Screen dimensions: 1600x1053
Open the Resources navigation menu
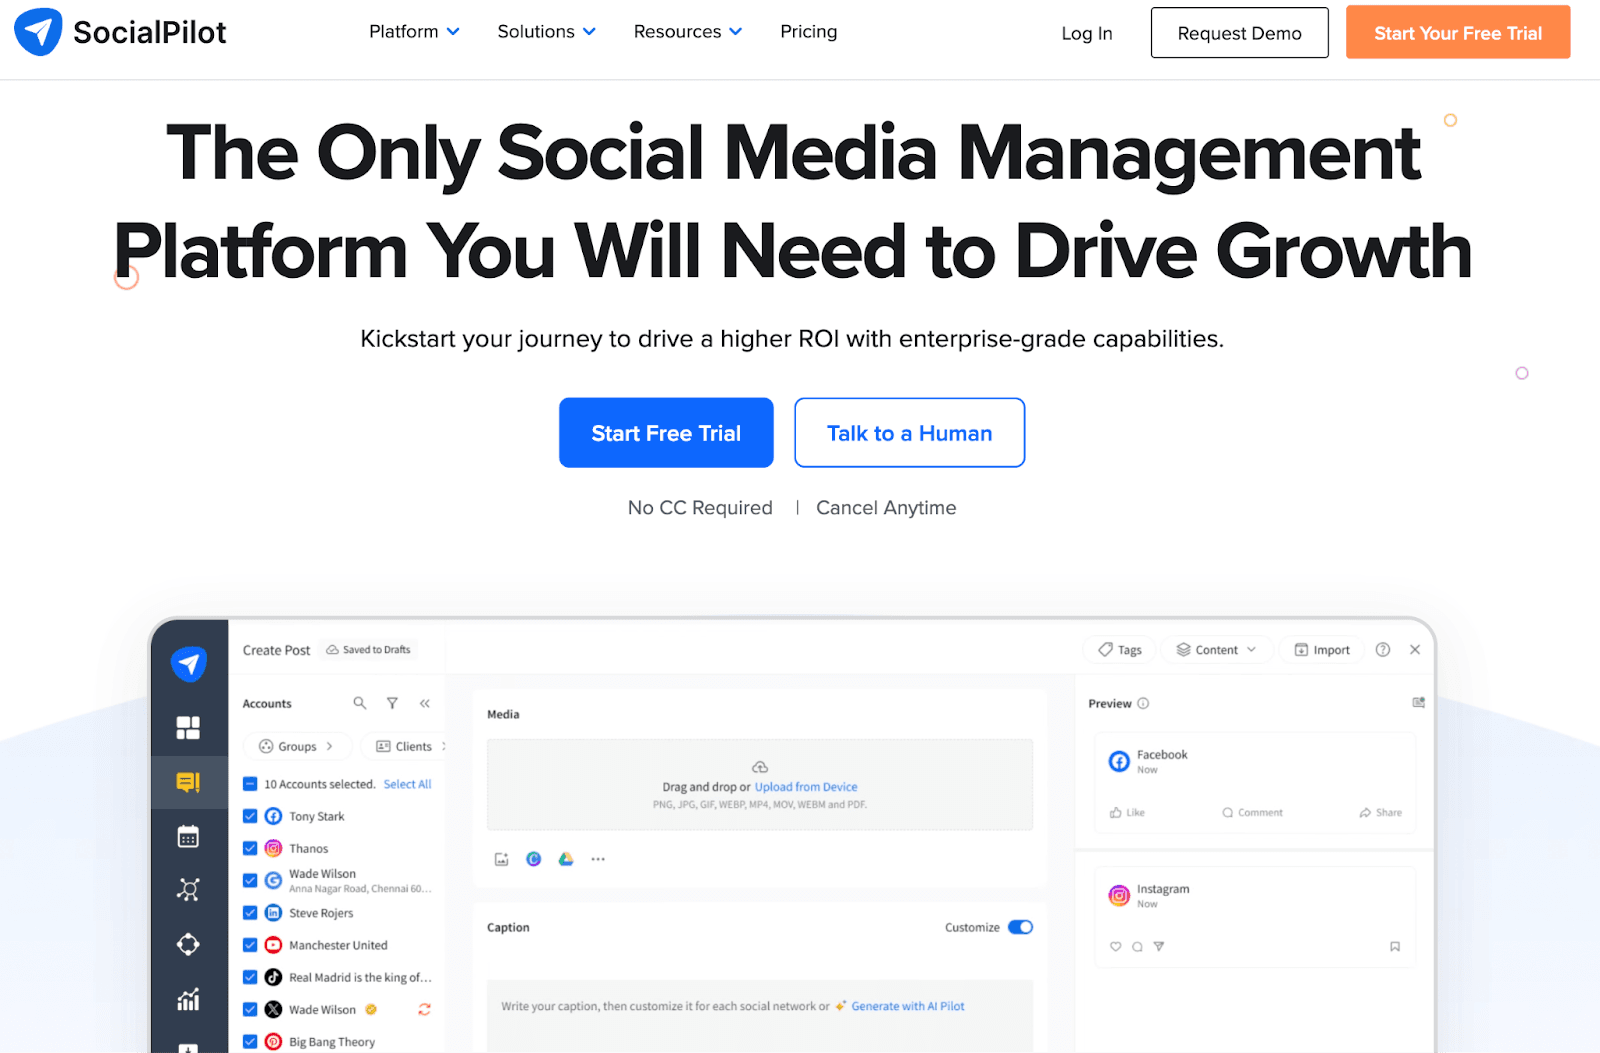(x=688, y=32)
